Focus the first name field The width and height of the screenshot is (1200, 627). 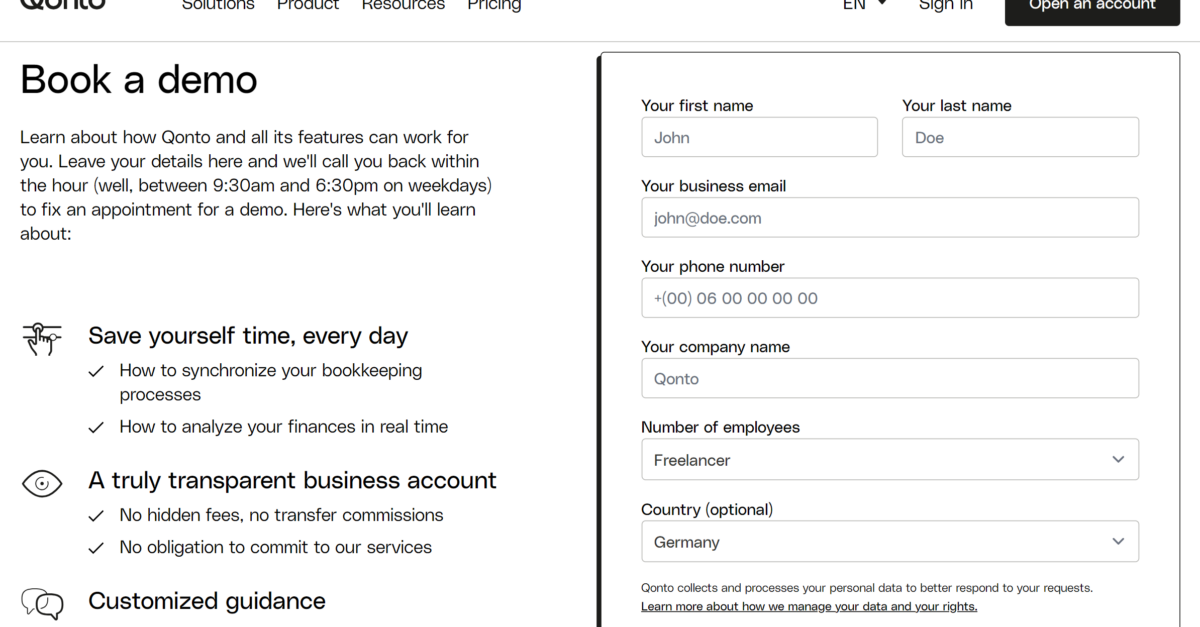point(760,137)
